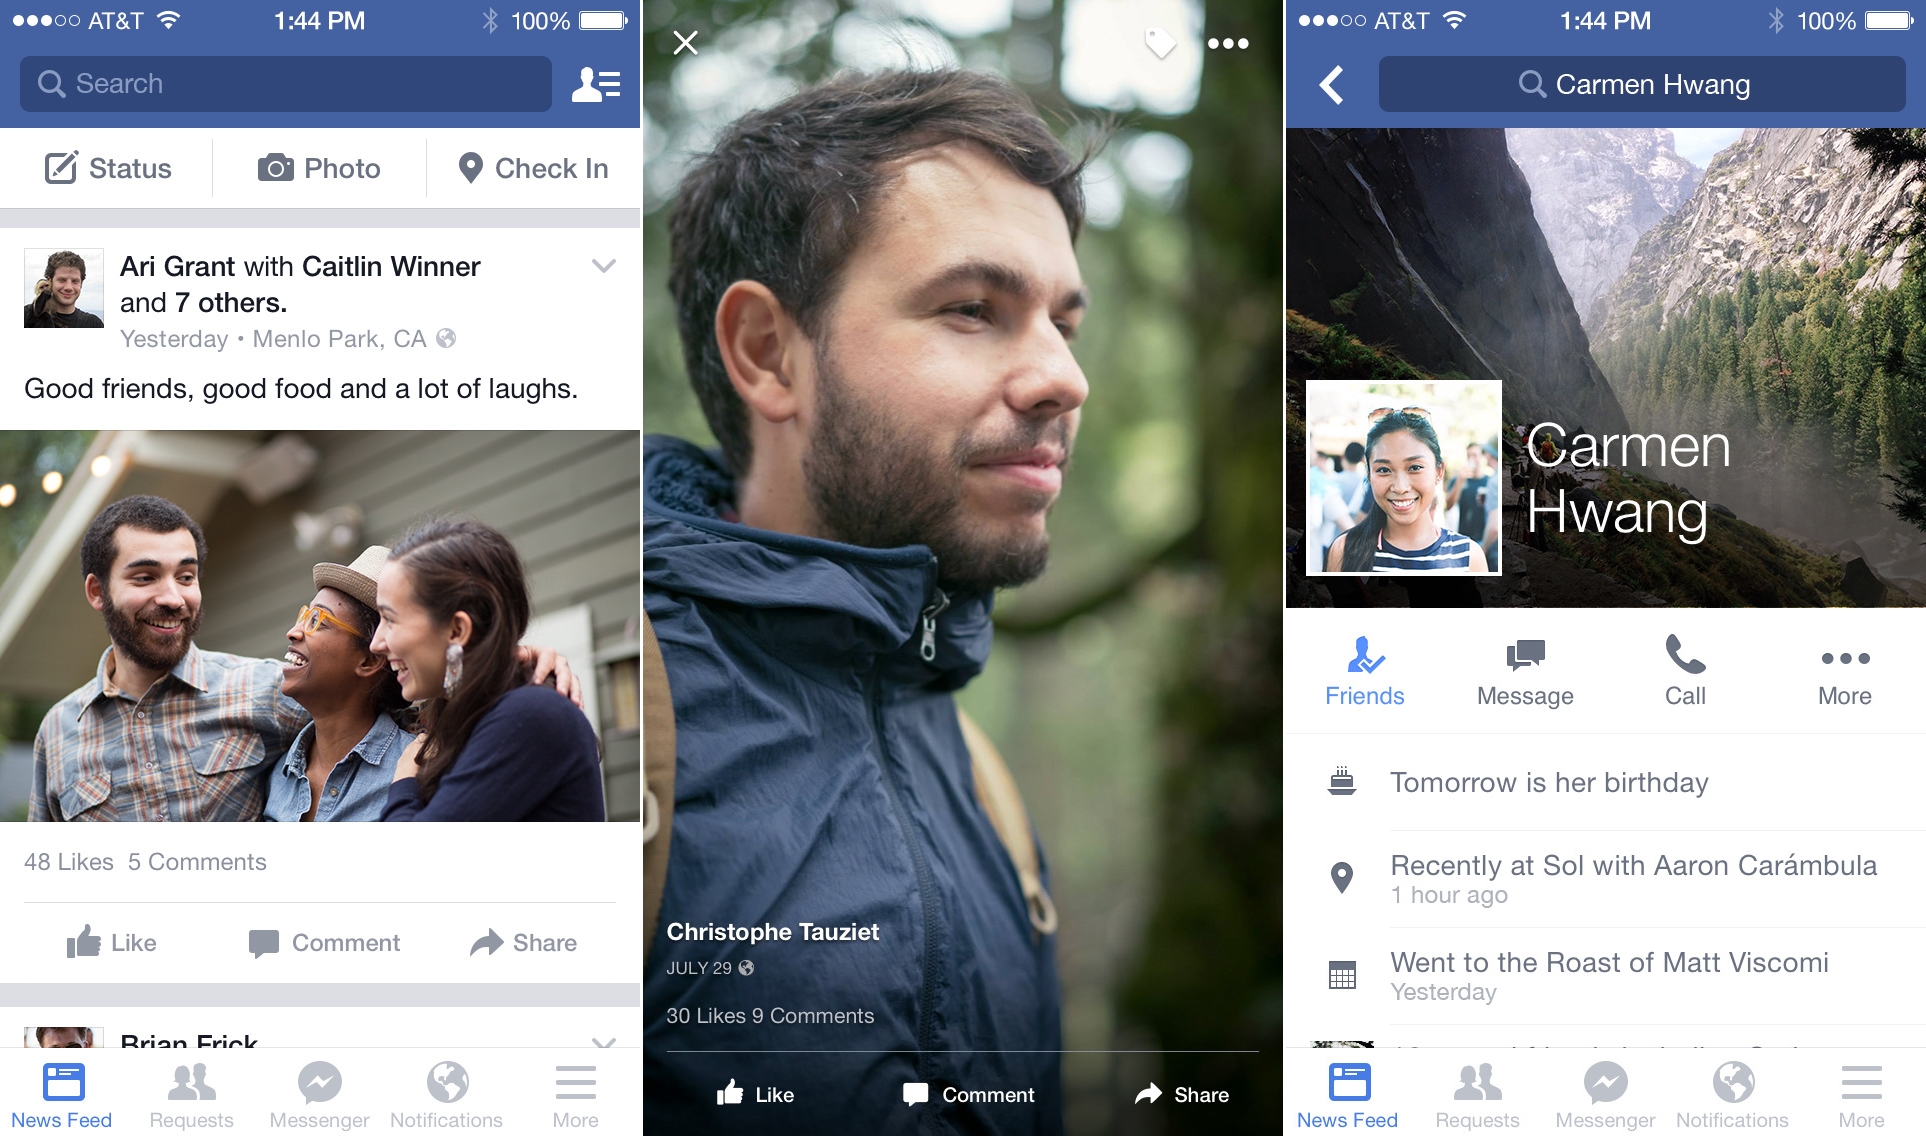Select the Check In tab

528,168
